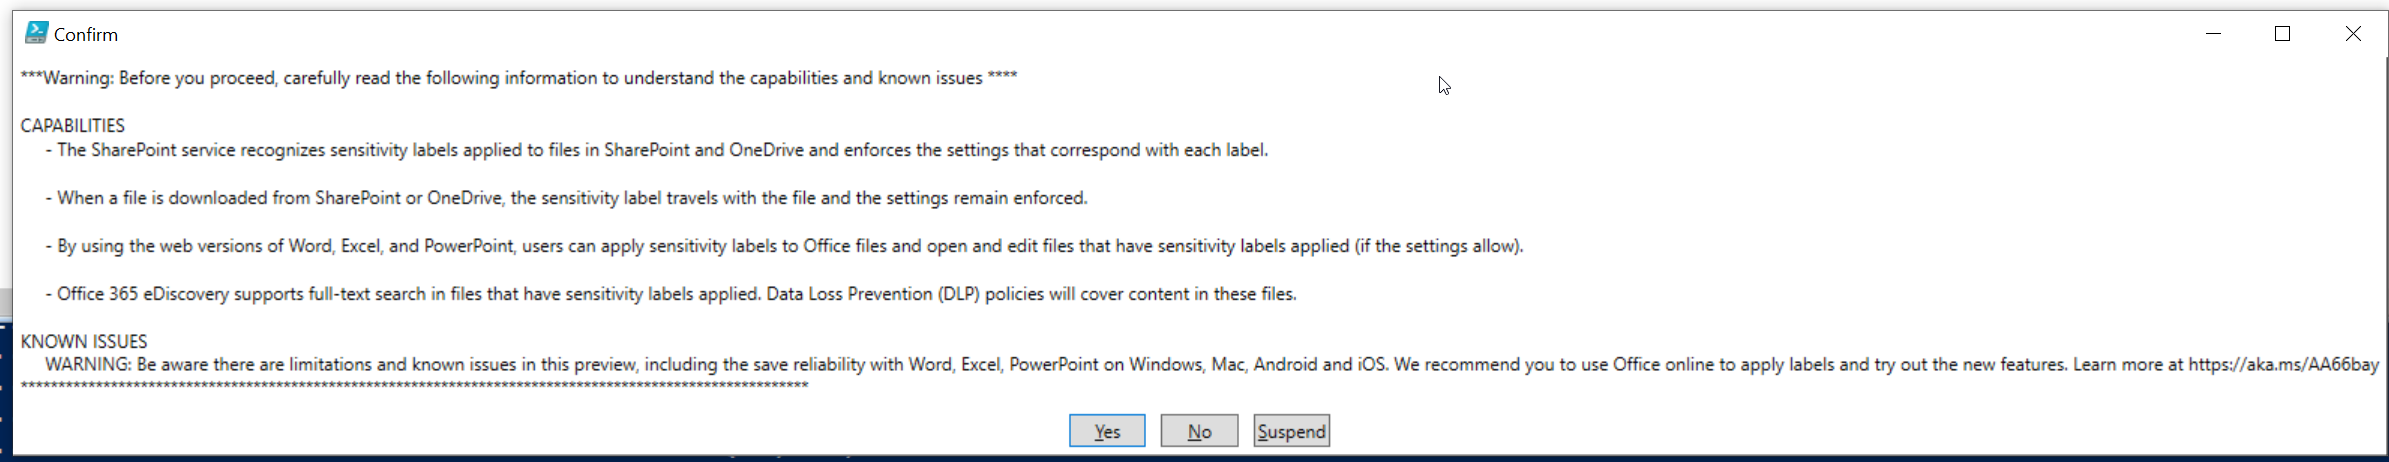Confirm by clicking the Yes button
2389x462 pixels.
1107,431
